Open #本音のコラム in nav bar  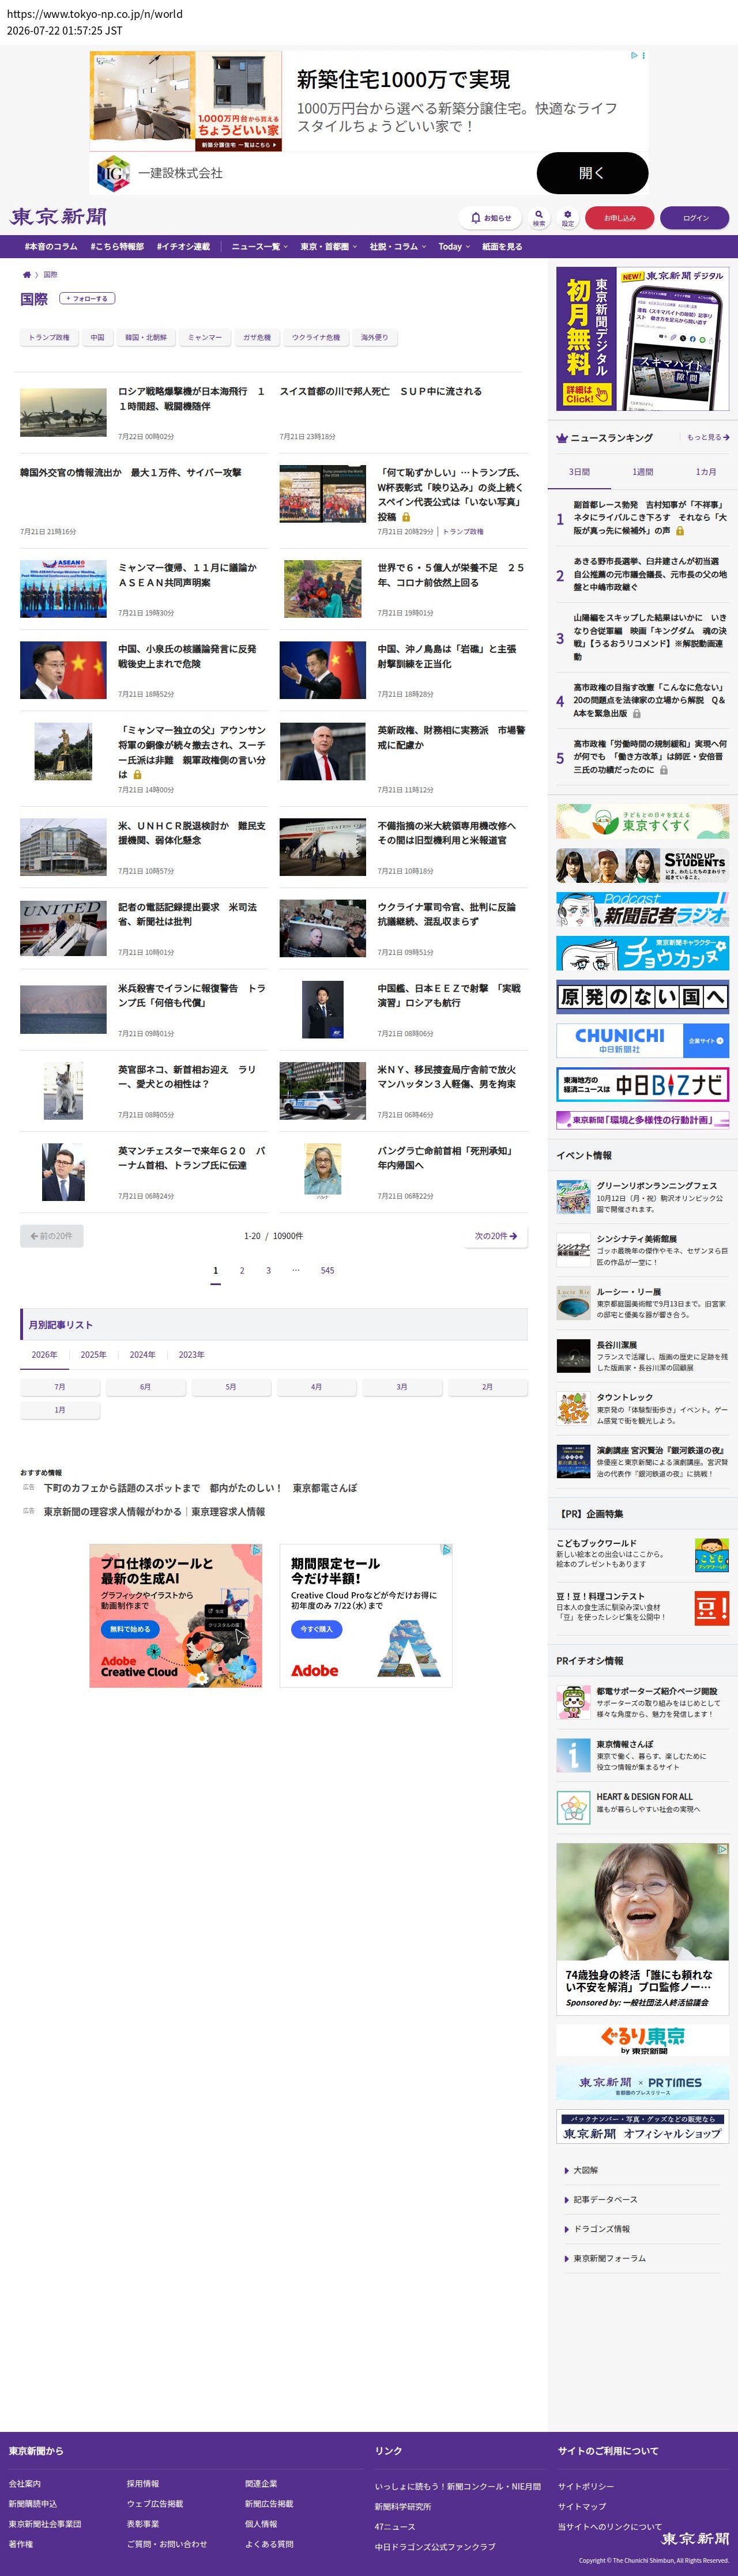click(x=51, y=246)
